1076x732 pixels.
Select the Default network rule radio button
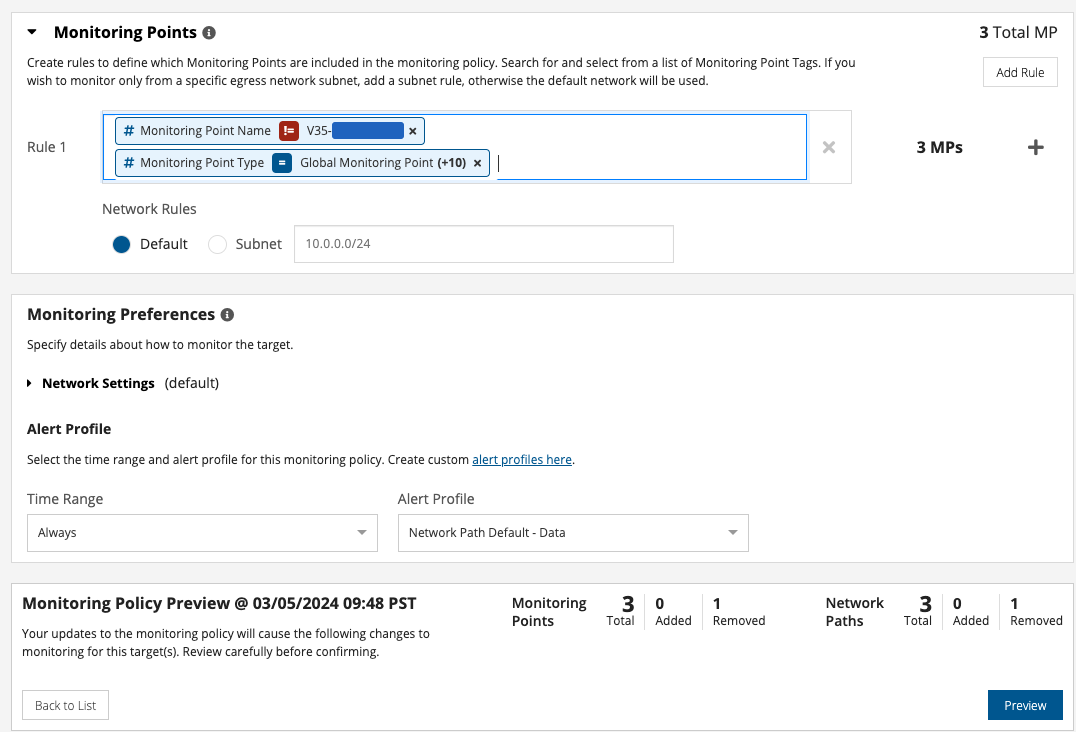pos(122,244)
